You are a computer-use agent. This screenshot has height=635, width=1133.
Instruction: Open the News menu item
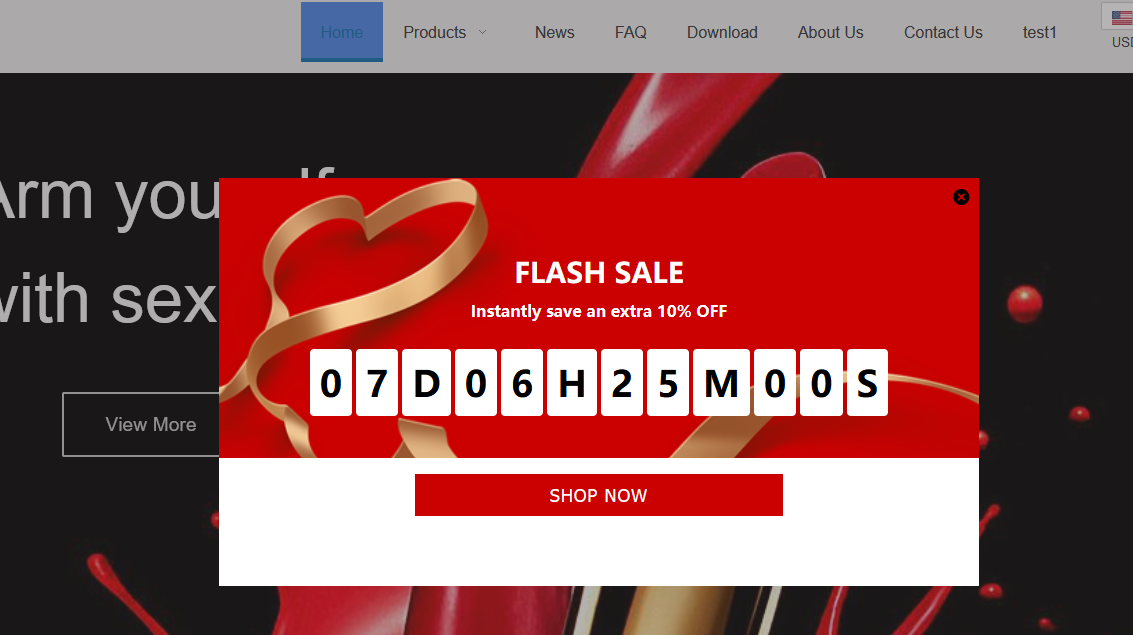pyautogui.click(x=554, y=33)
